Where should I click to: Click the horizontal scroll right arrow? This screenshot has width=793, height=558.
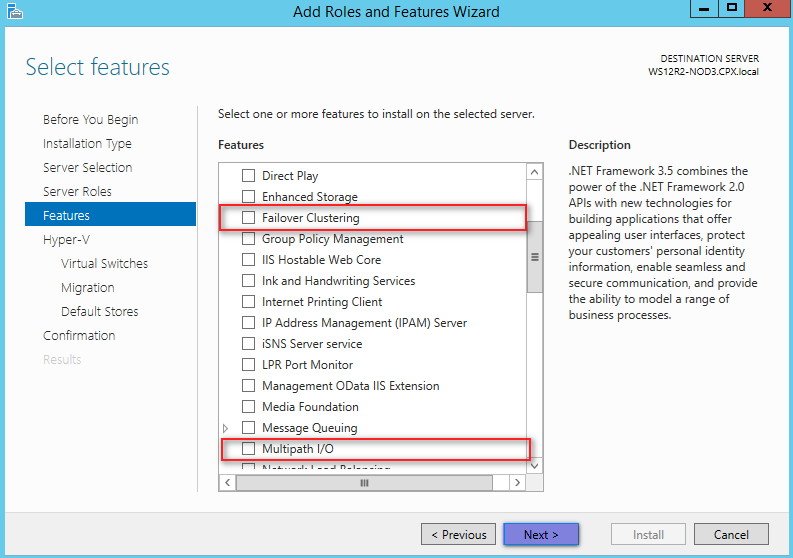pyautogui.click(x=517, y=483)
